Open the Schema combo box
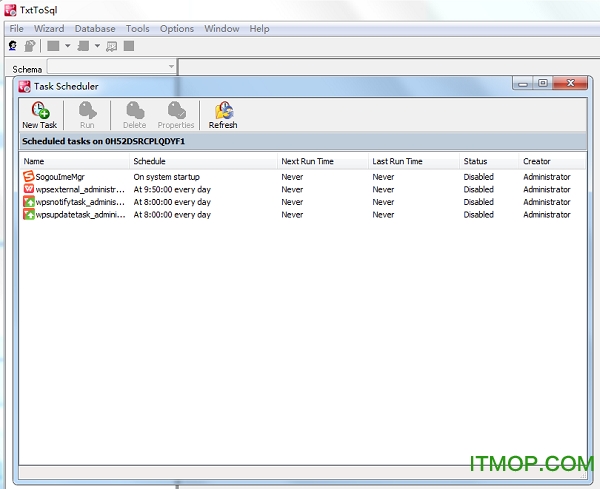This screenshot has width=600, height=489. click(x=111, y=67)
